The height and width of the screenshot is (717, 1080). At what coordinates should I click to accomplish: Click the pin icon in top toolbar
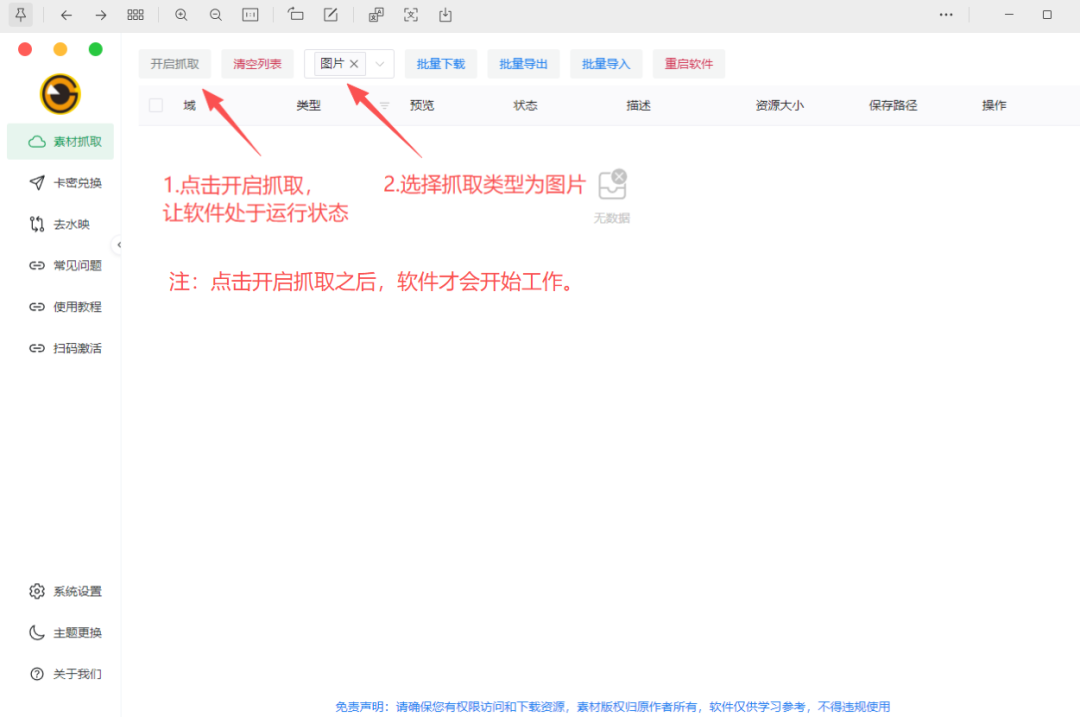20,15
